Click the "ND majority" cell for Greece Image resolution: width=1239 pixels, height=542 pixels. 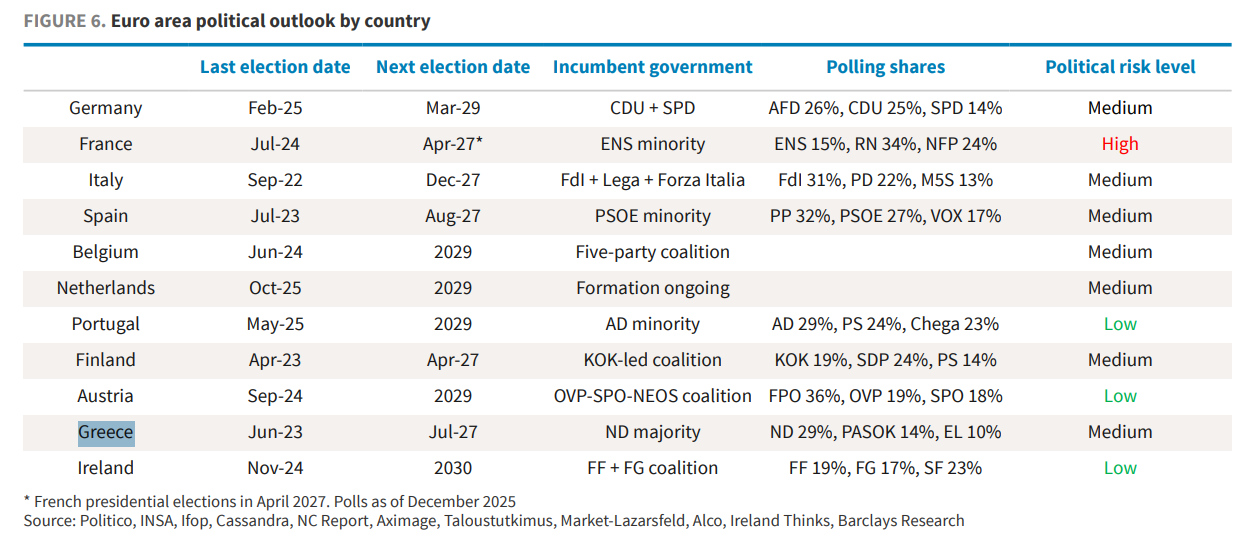point(652,432)
